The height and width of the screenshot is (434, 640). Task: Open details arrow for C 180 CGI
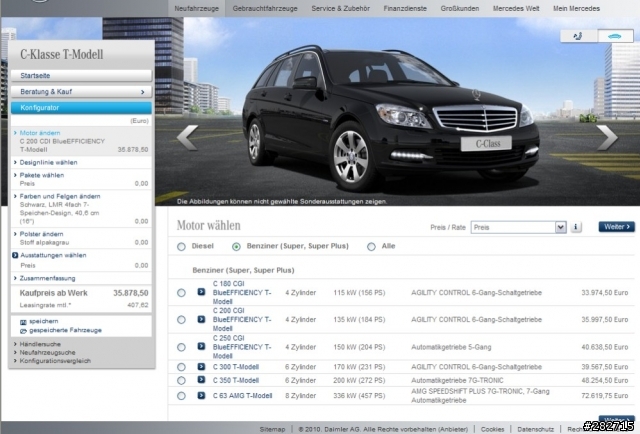(x=201, y=292)
